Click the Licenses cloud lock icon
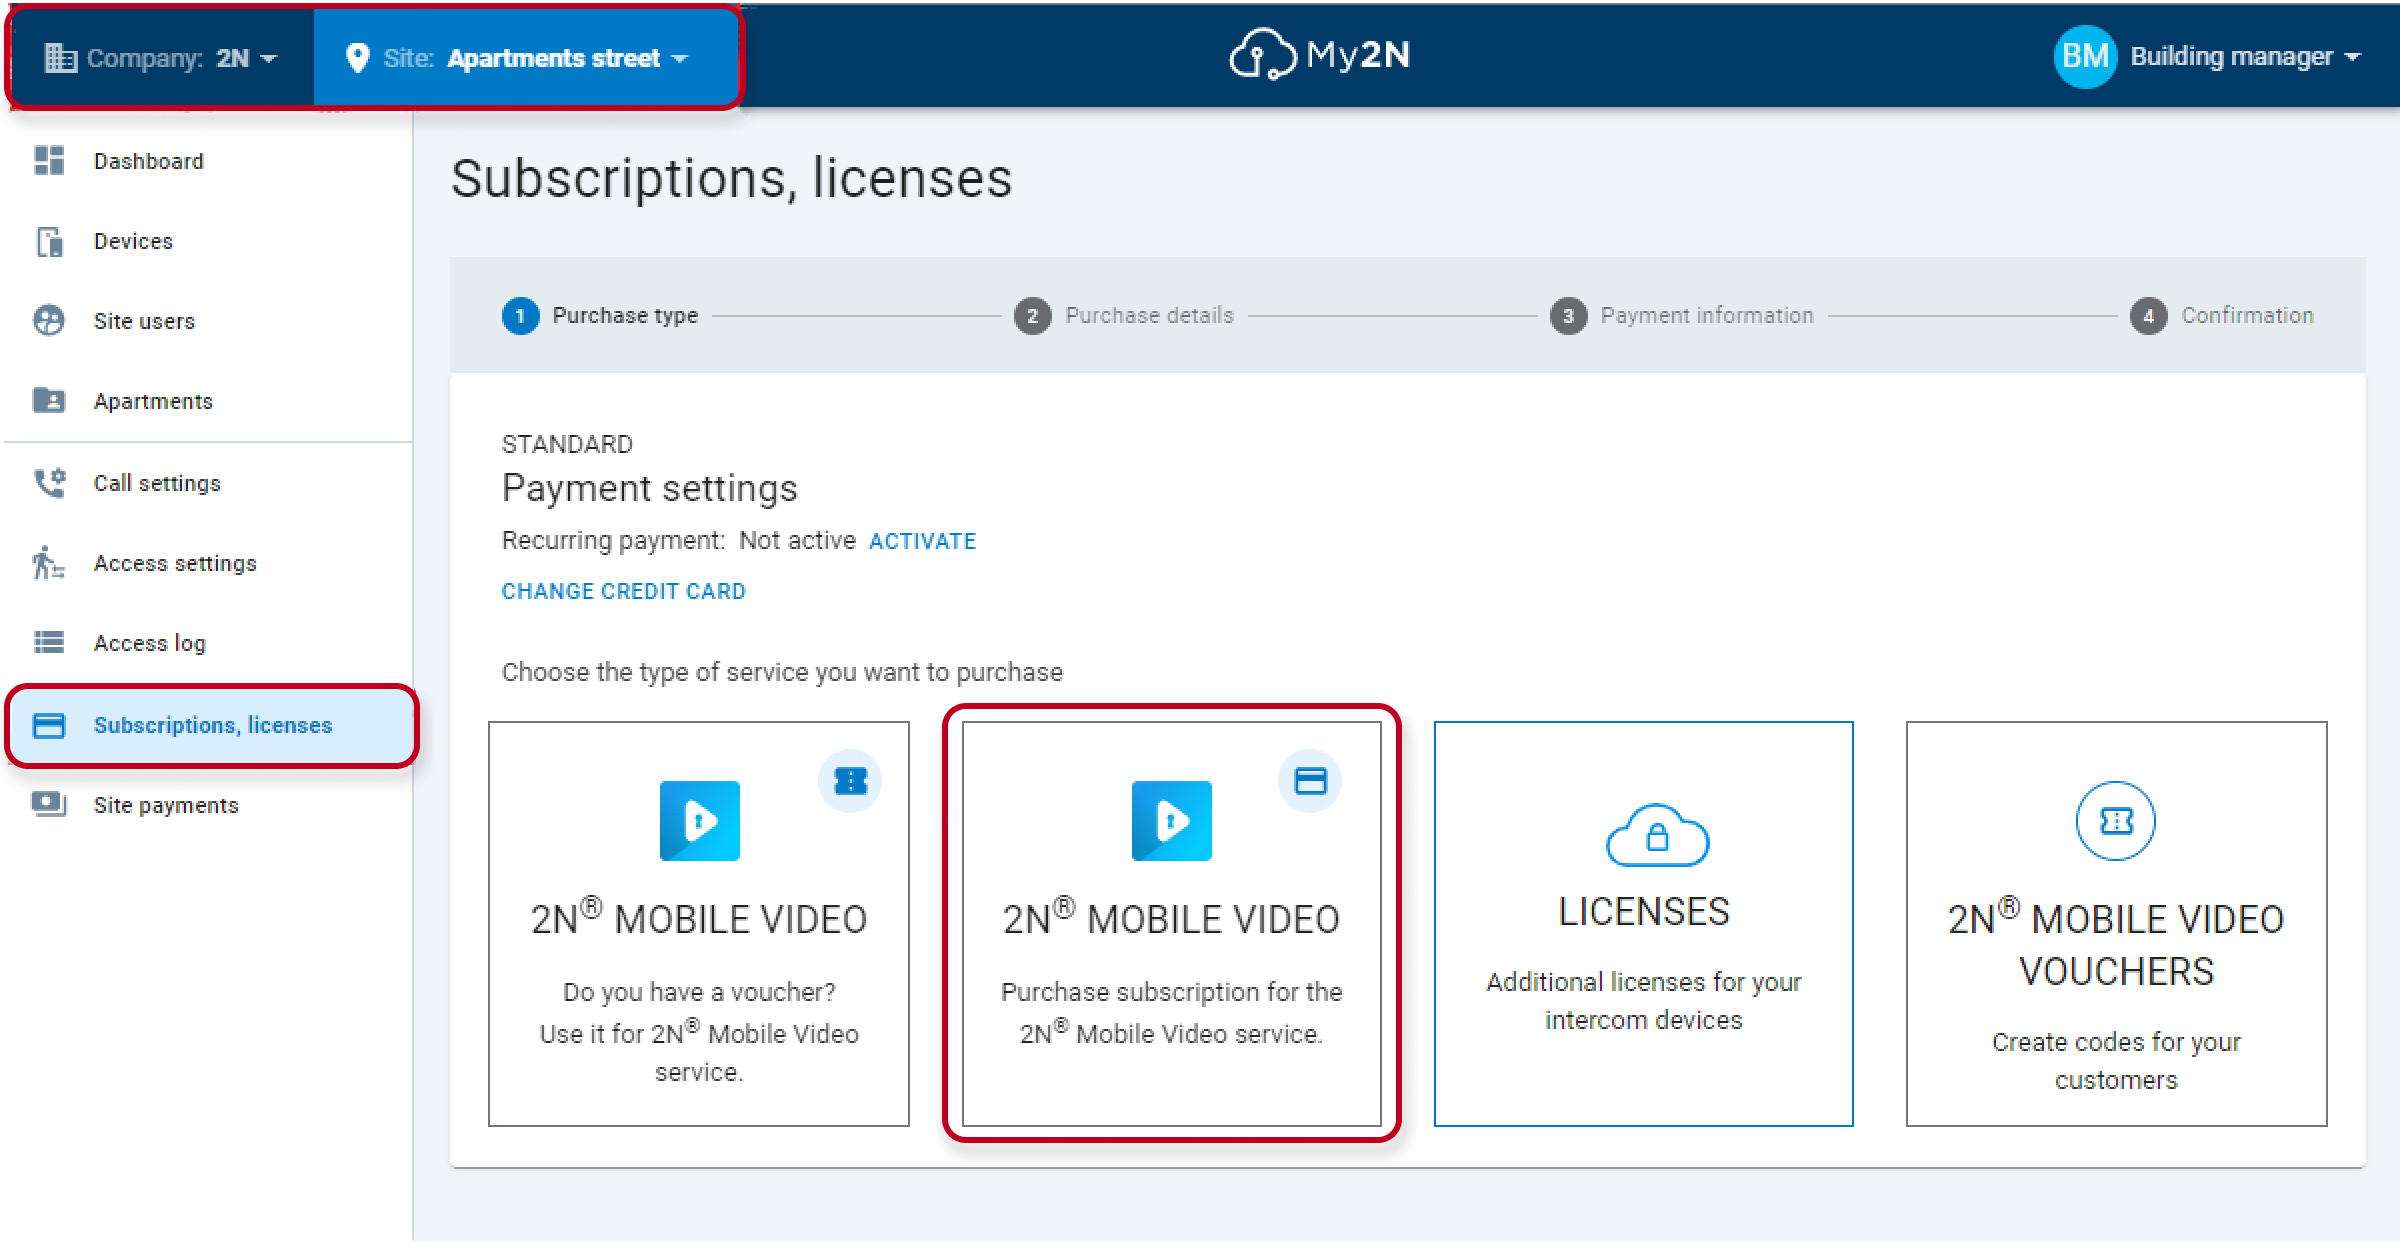 click(x=1657, y=836)
